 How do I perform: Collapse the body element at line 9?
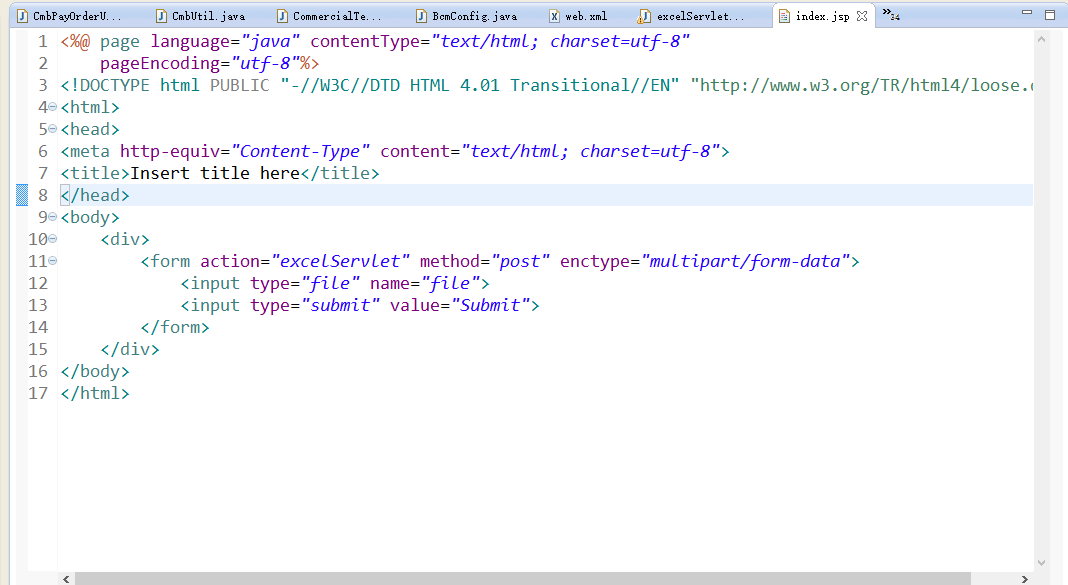coord(52,217)
